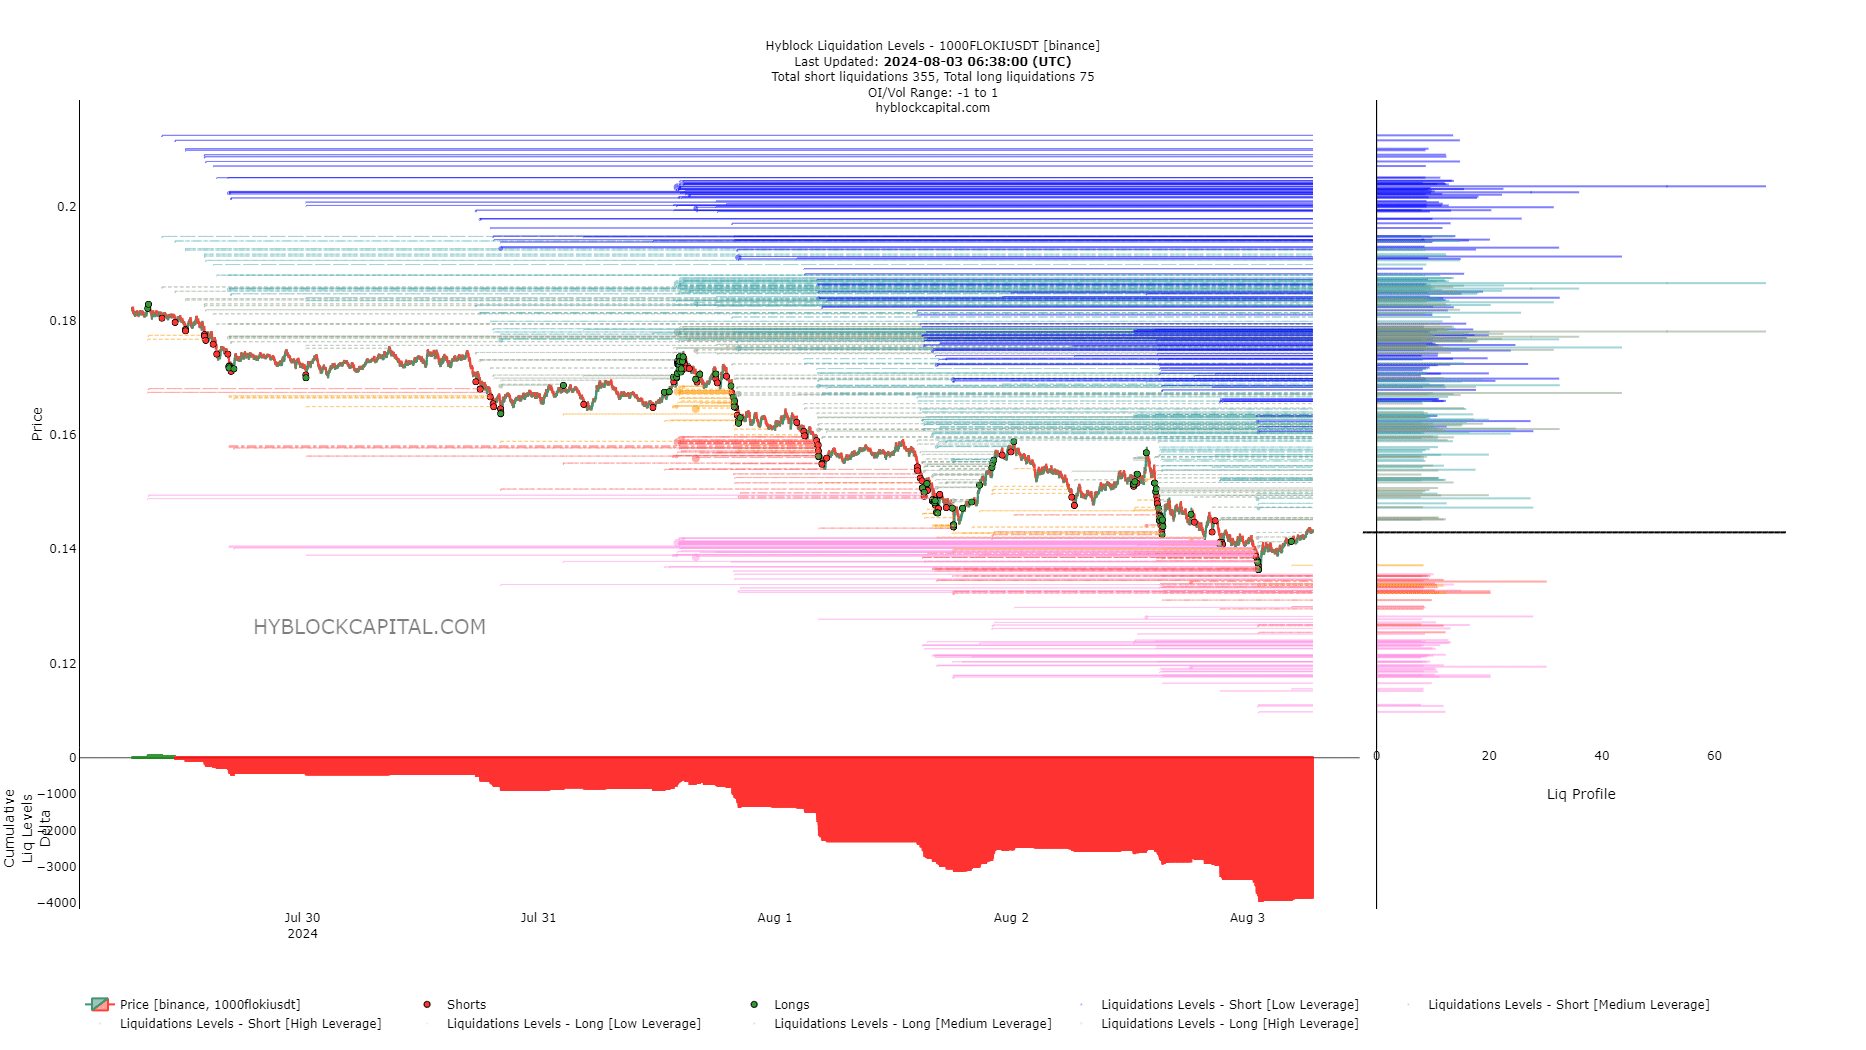Screen dimensions: 1866x1050
Task: Click the 0.18 price axis tick
Action: 62,320
